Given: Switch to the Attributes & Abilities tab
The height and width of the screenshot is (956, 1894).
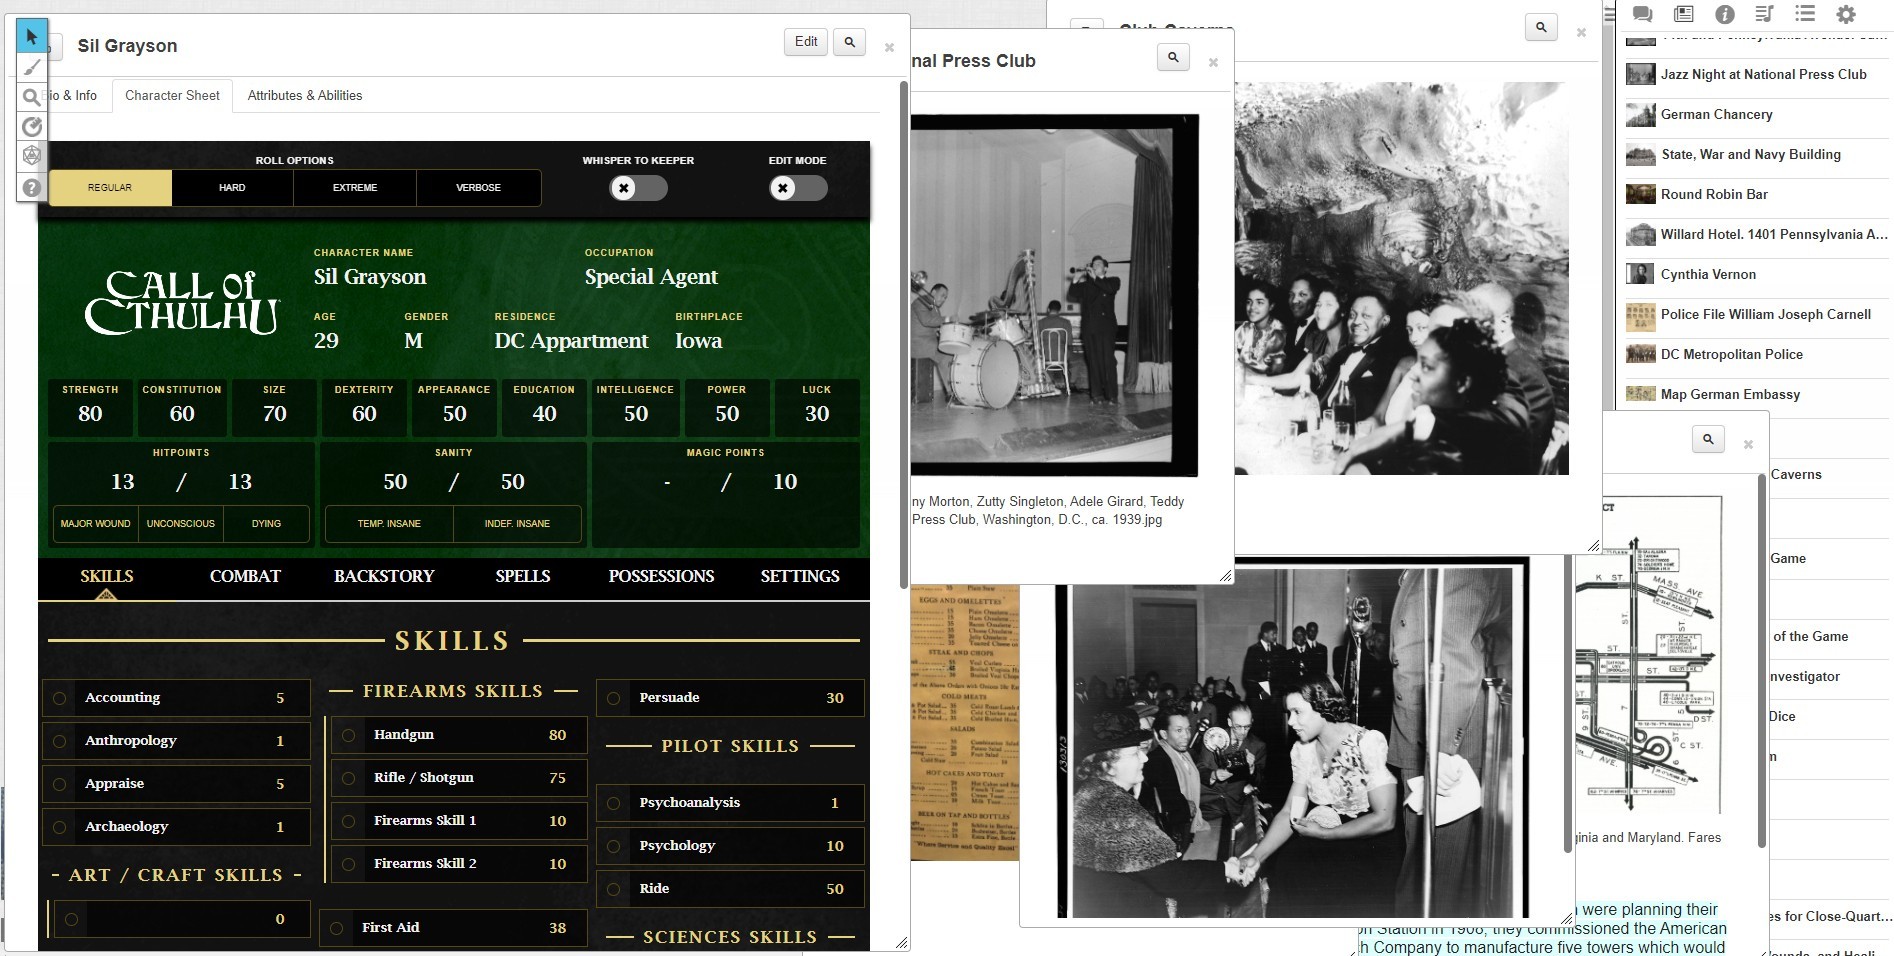Looking at the screenshot, I should pos(305,96).
